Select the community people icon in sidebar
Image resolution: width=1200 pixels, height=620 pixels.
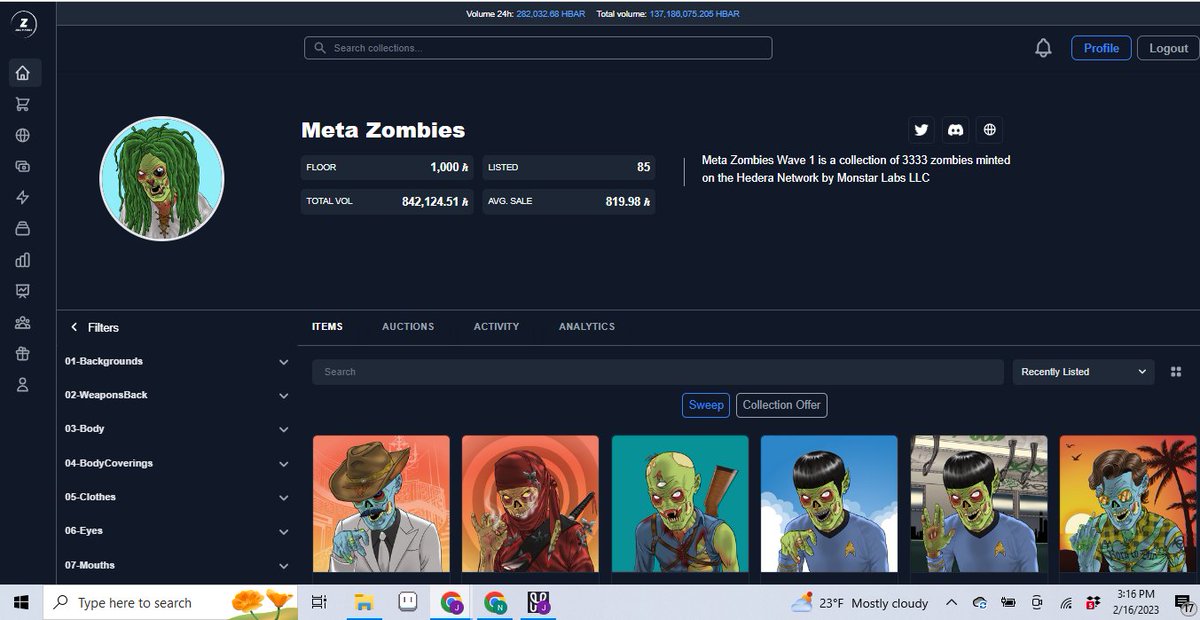pos(23,322)
